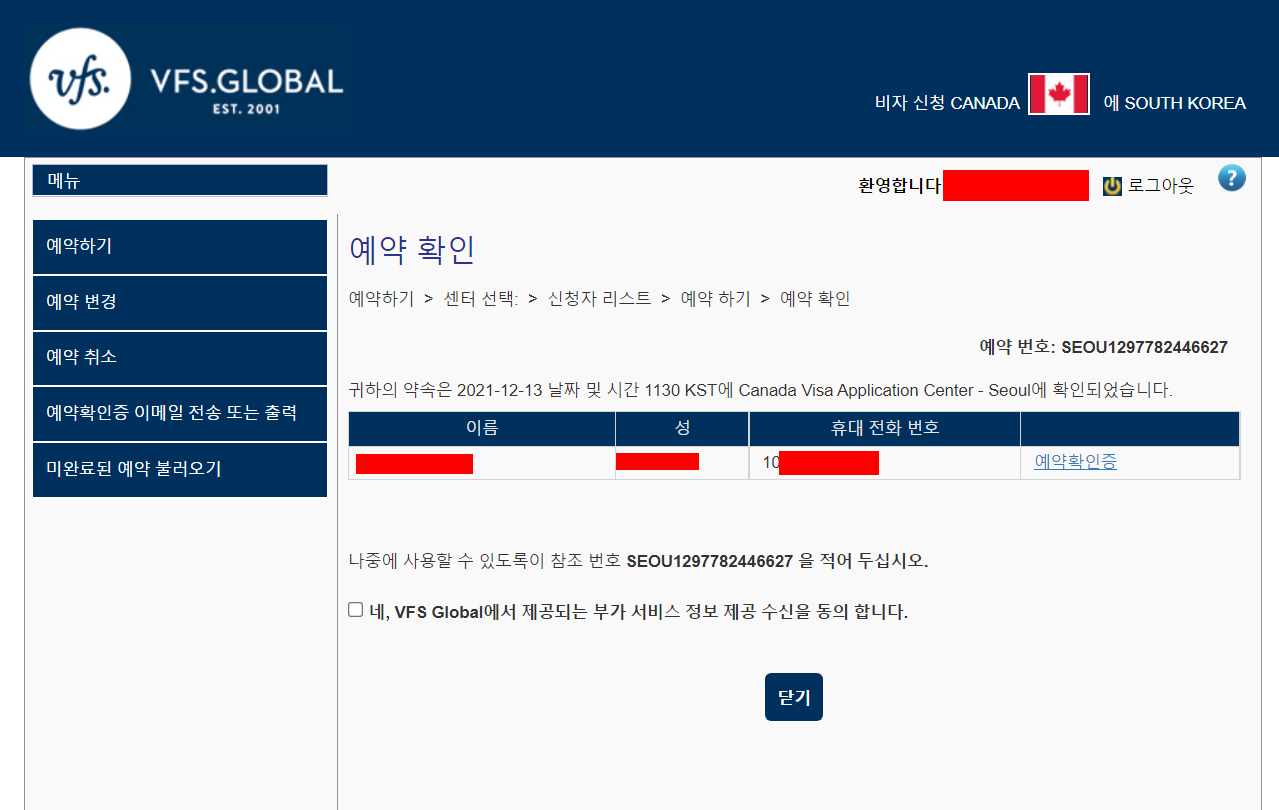Open 예약하기 in the side menu
Image resolution: width=1279 pixels, height=810 pixels.
[x=180, y=246]
